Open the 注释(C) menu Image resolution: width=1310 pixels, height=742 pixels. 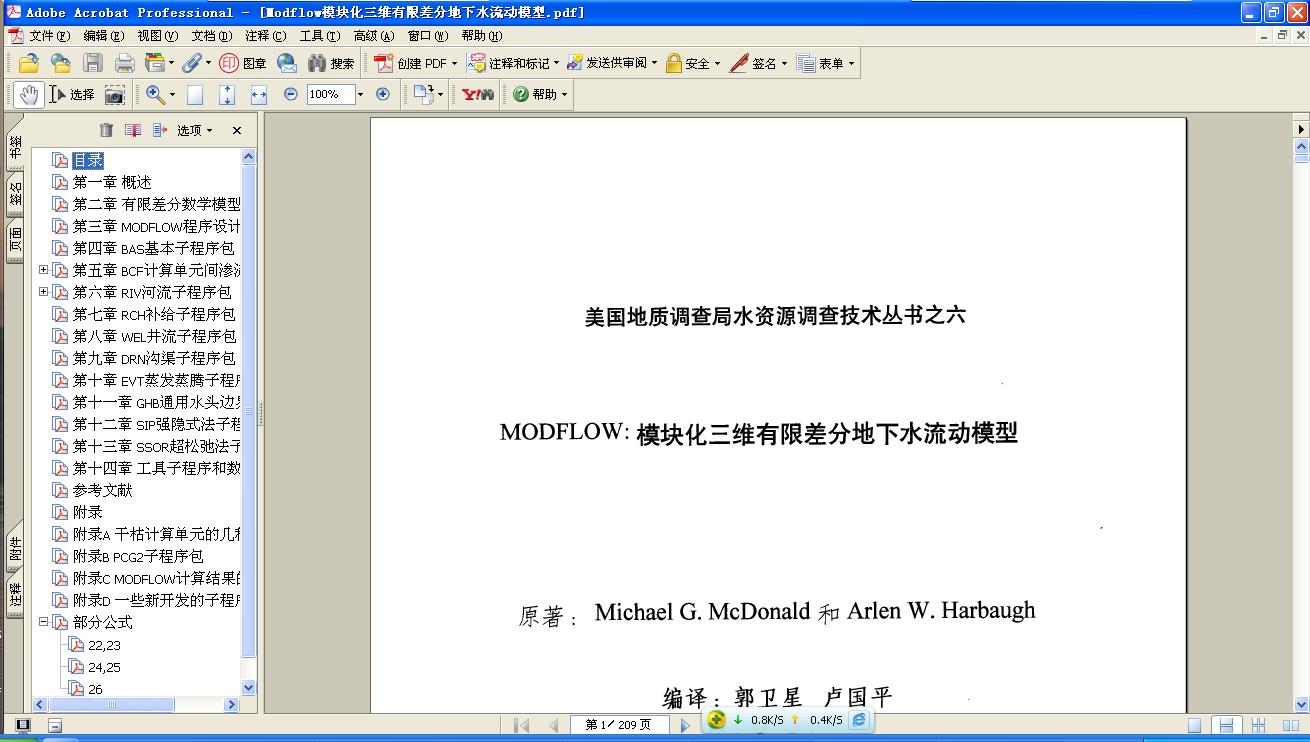coord(266,36)
